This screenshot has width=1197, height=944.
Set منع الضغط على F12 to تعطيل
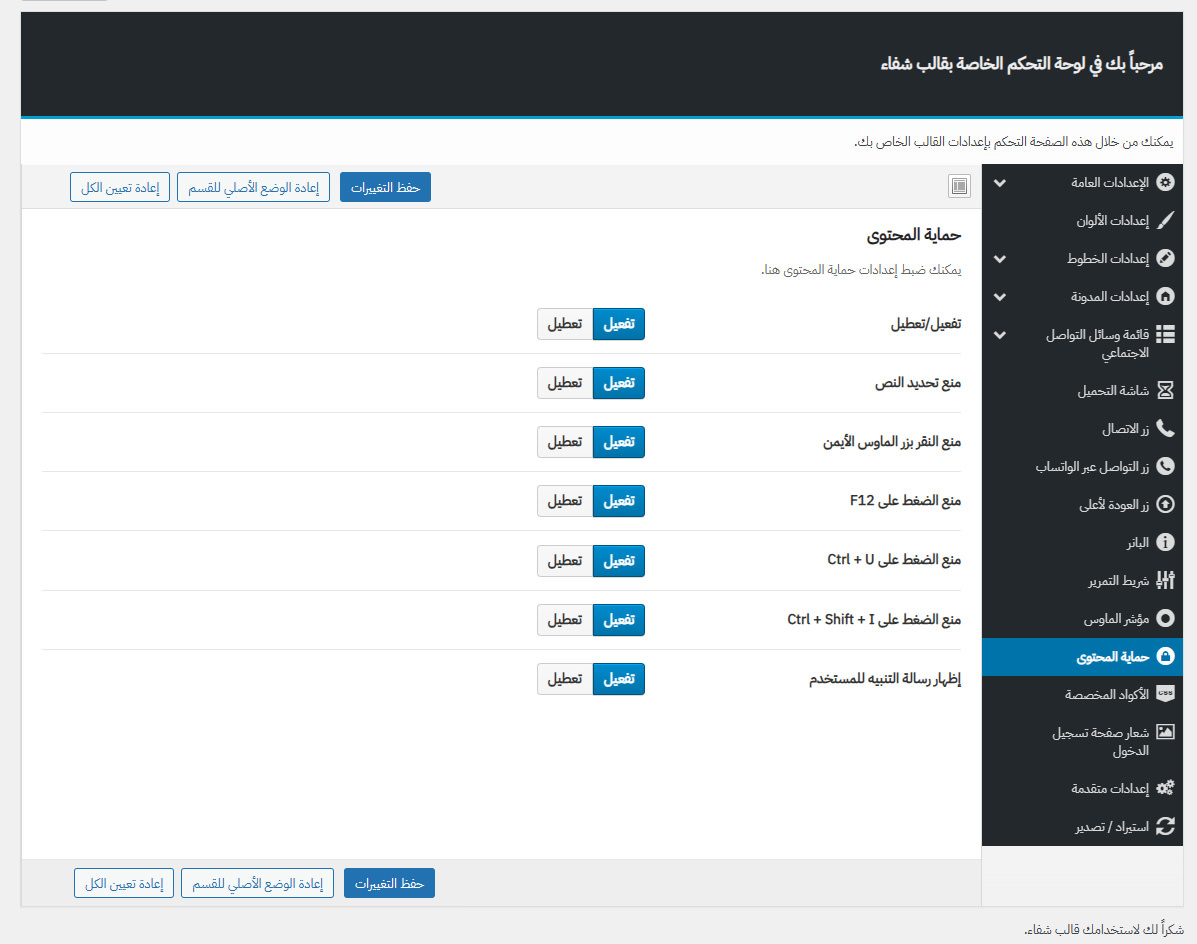565,501
